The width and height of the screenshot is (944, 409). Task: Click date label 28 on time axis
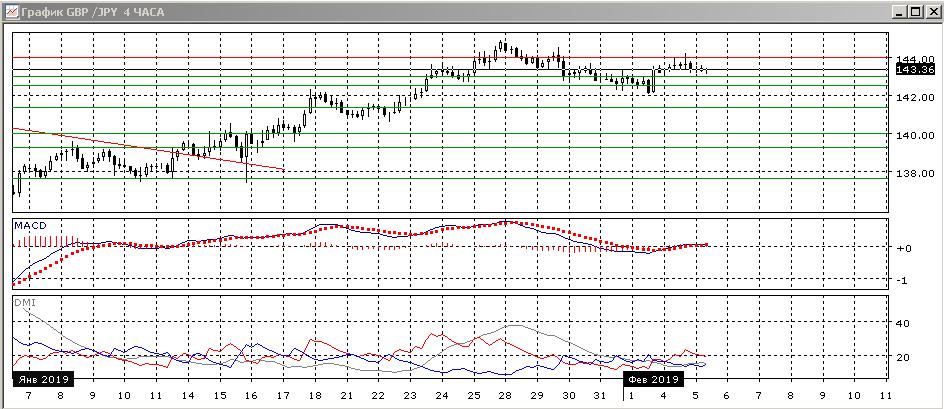505,396
